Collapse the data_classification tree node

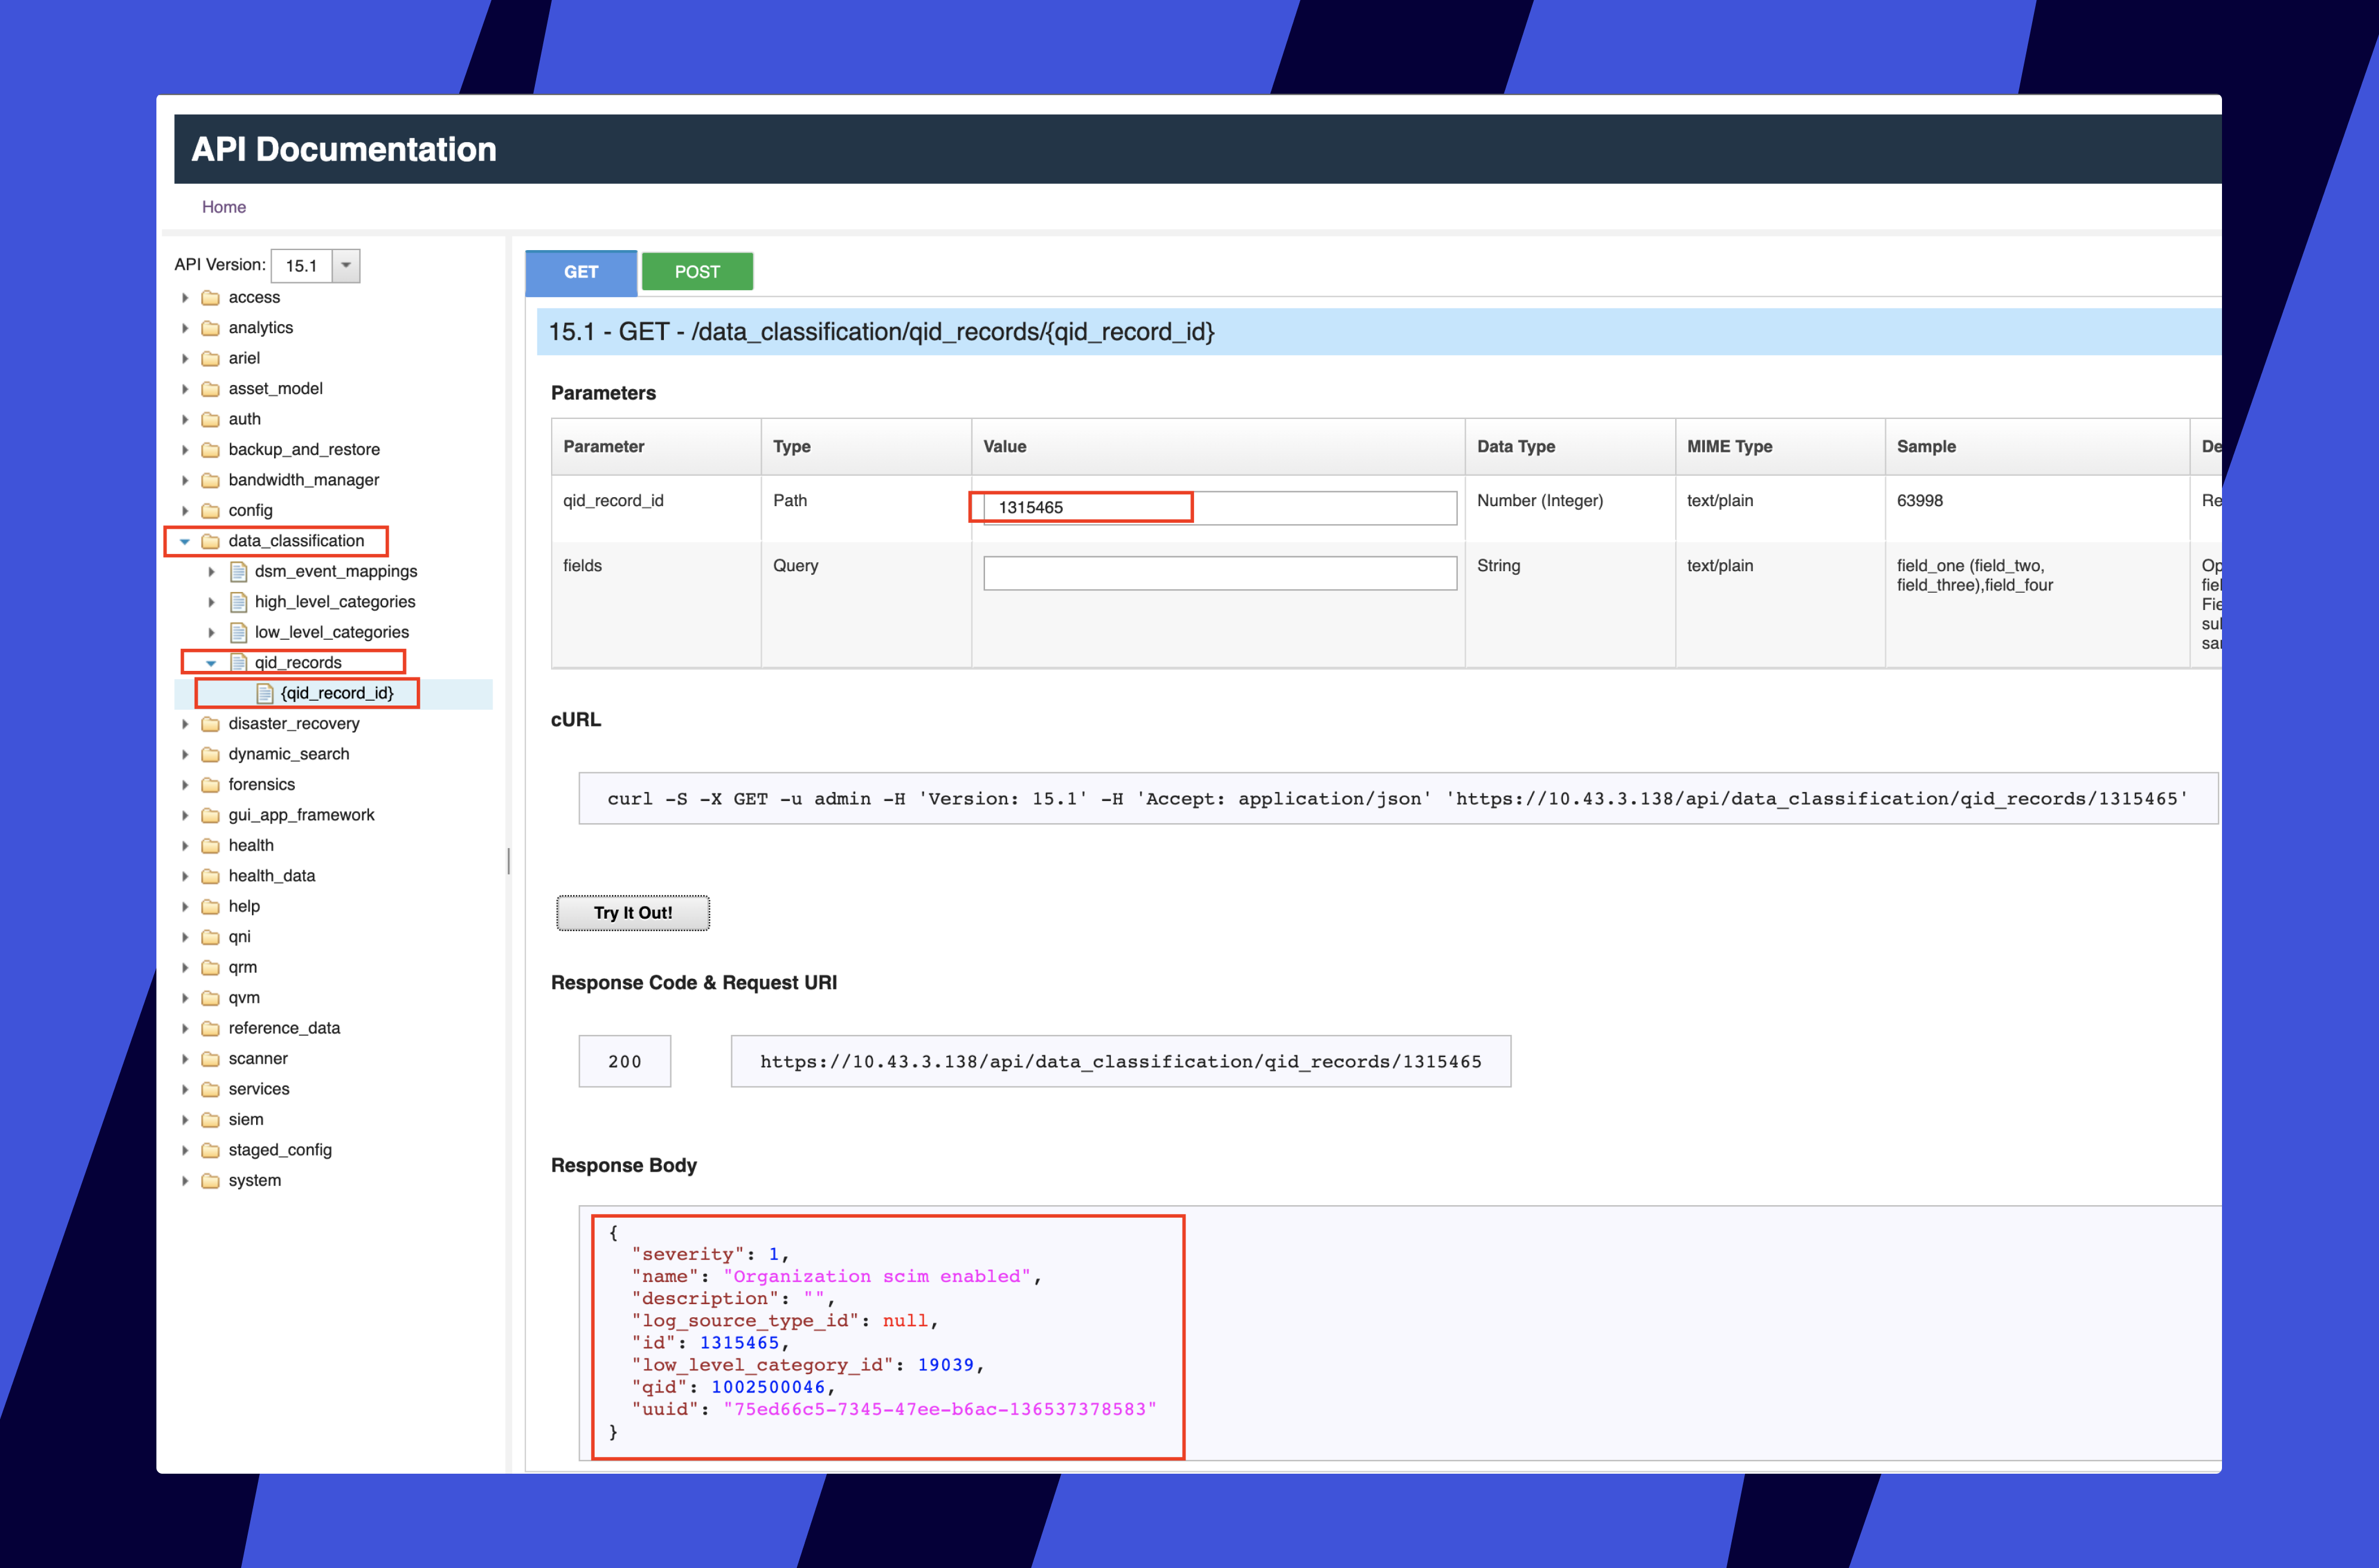pos(185,541)
